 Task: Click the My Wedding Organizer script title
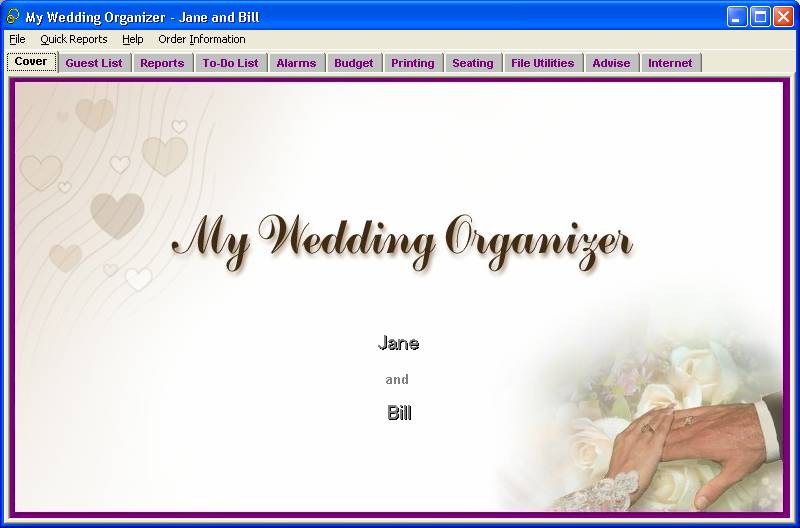coord(403,242)
